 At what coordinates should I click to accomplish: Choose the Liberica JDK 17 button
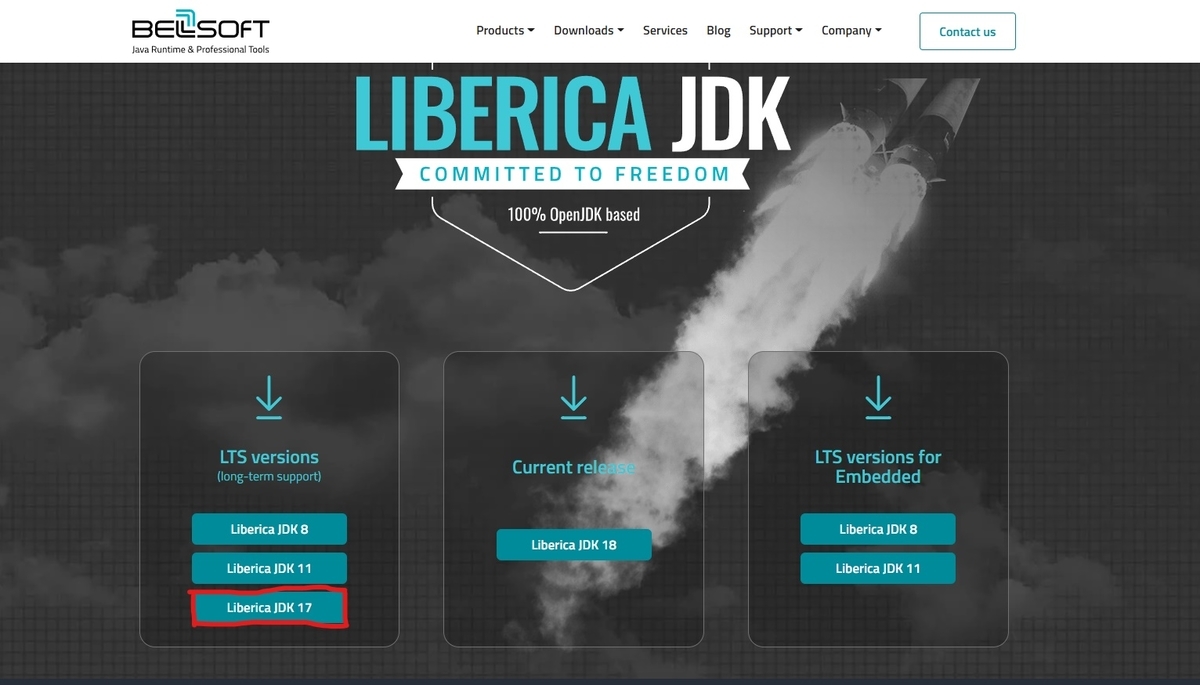[x=269, y=607]
